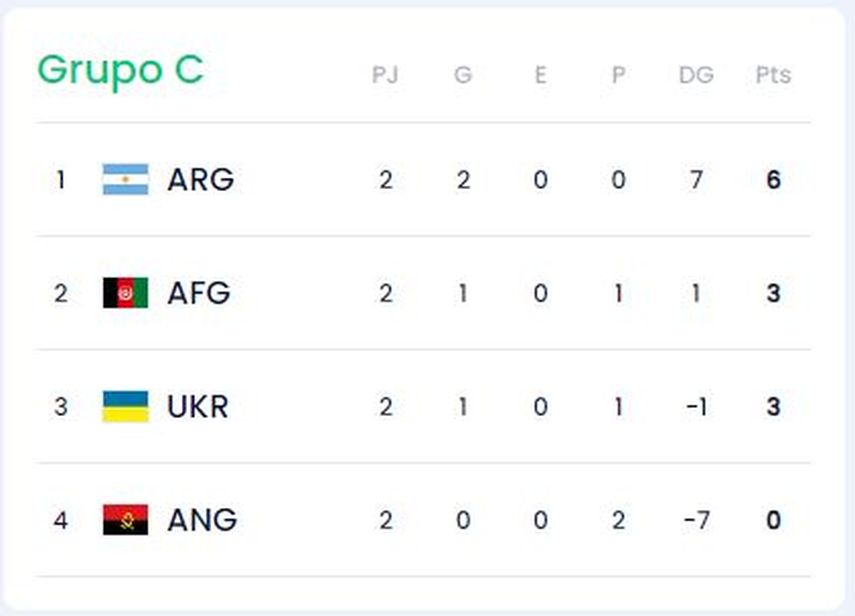Click the P losses column header
The image size is (855, 616).
tap(618, 75)
